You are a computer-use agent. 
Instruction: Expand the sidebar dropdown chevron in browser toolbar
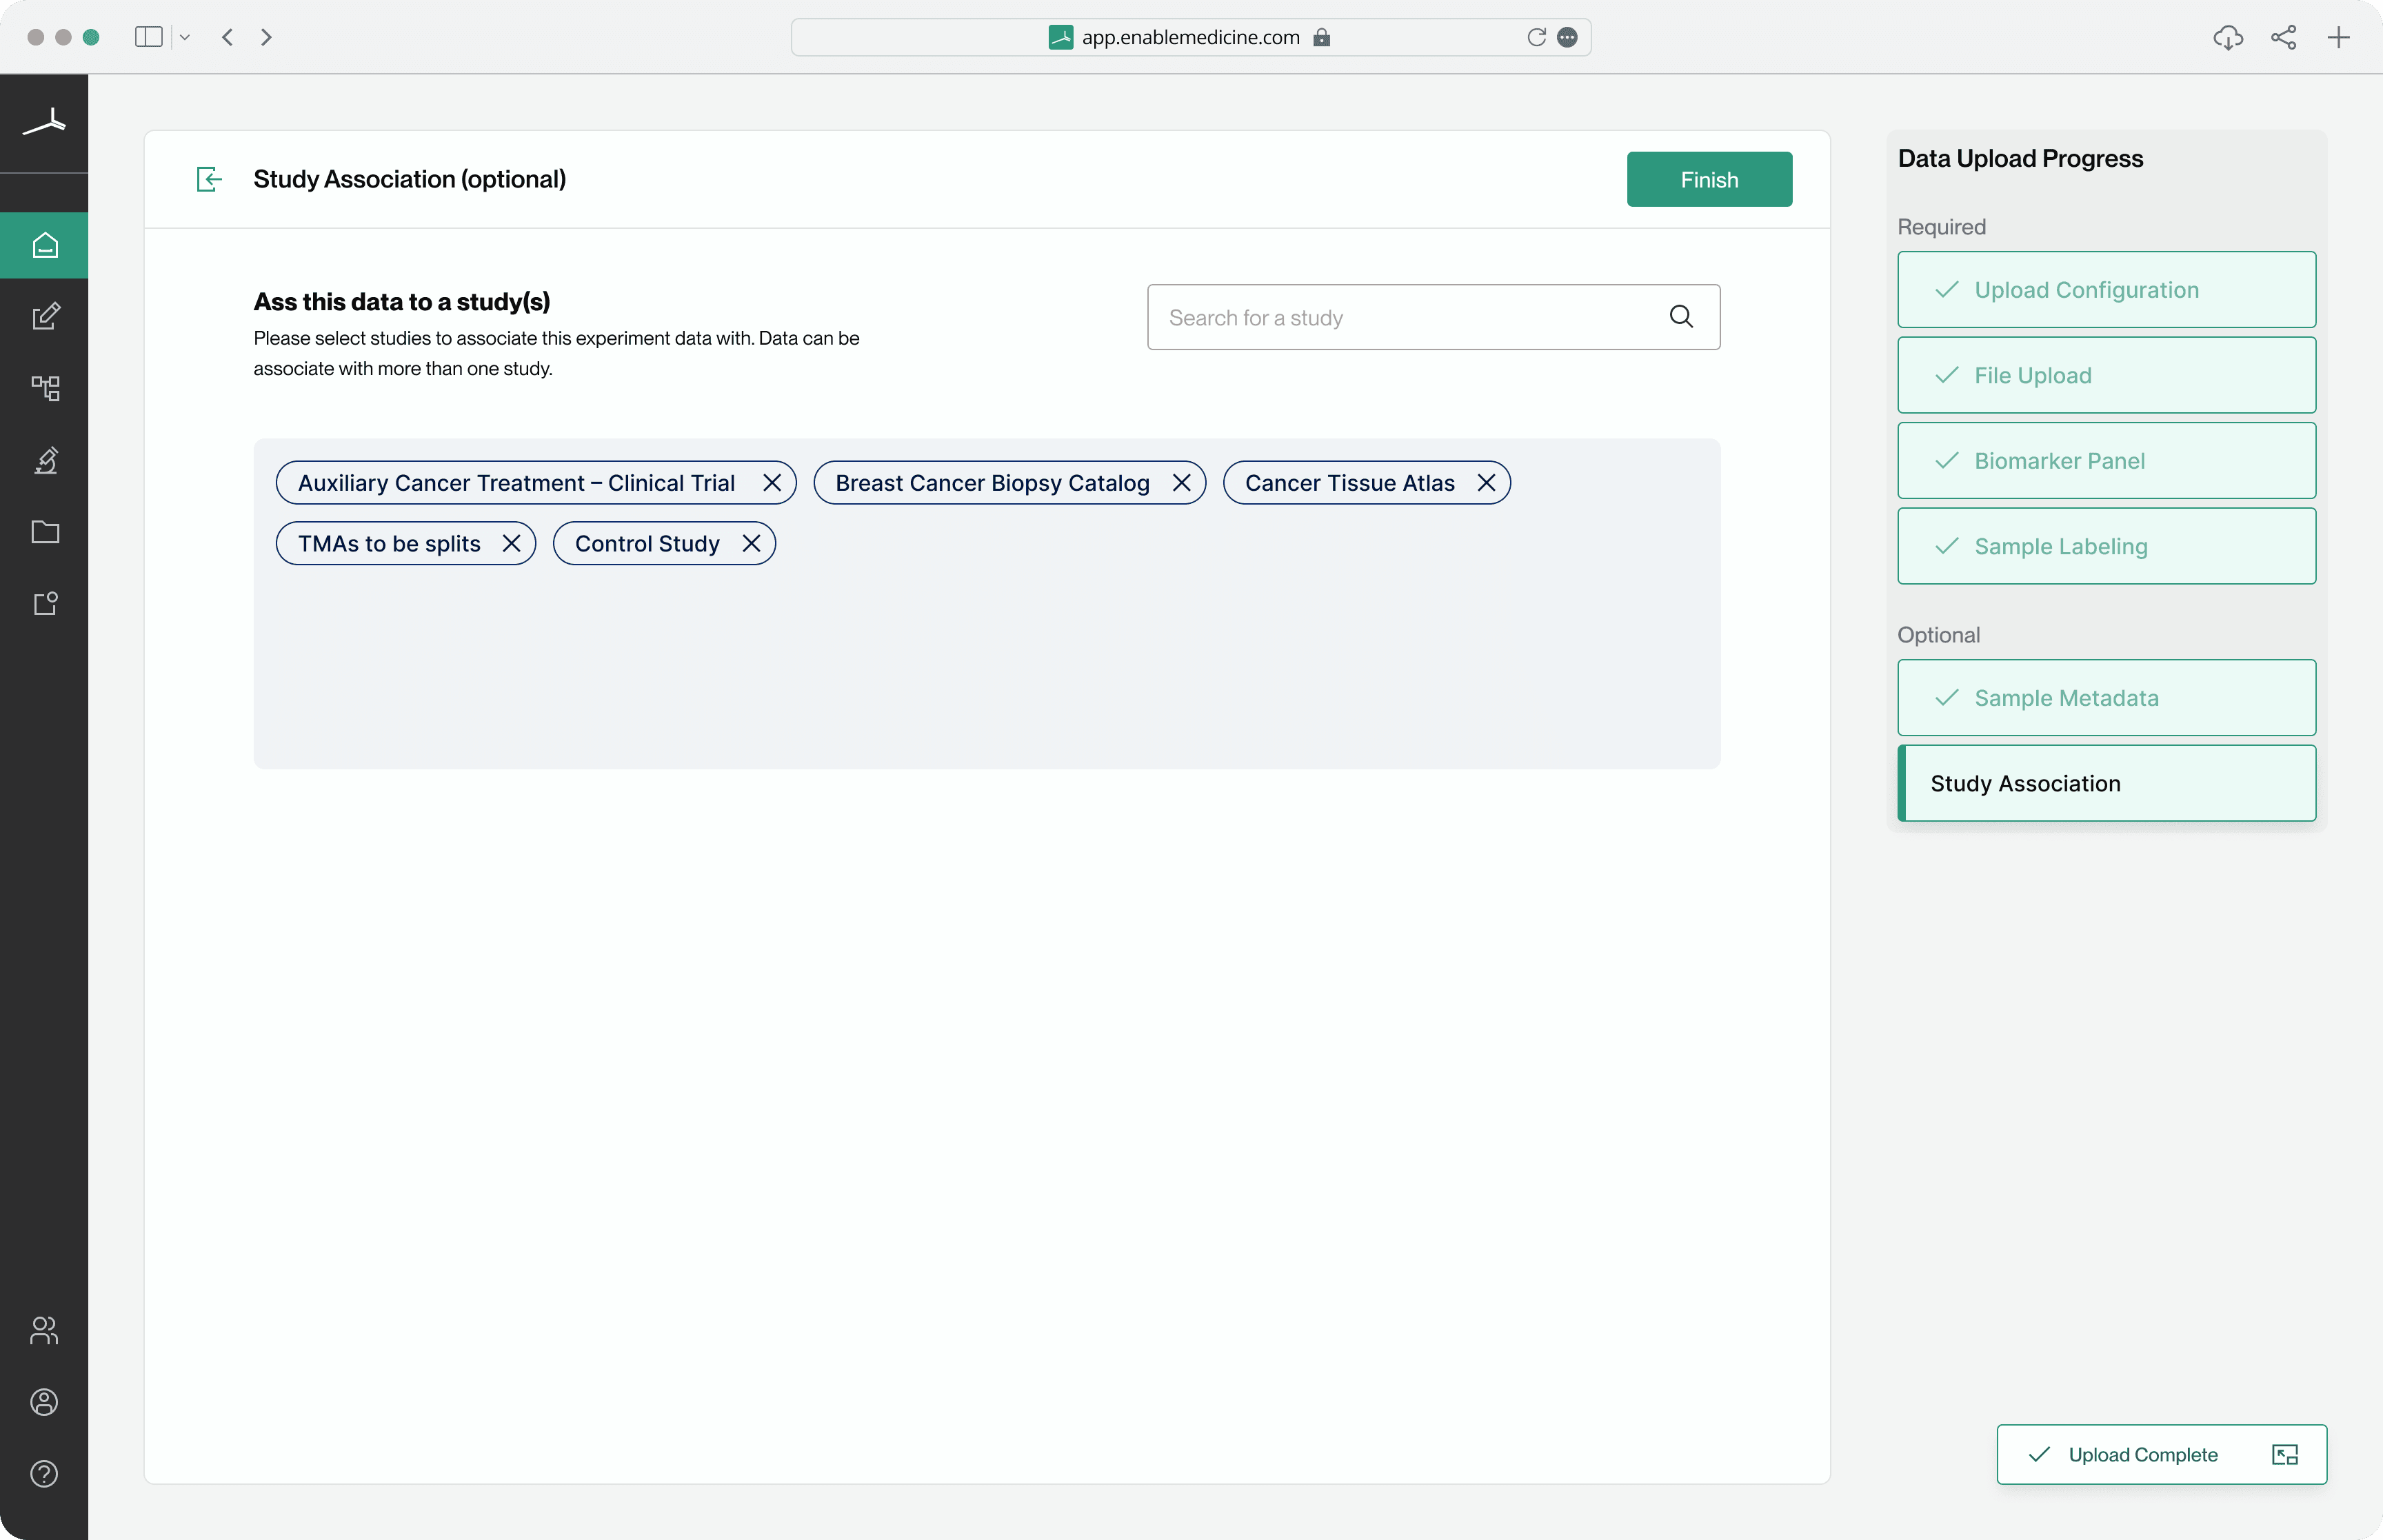pyautogui.click(x=185, y=37)
